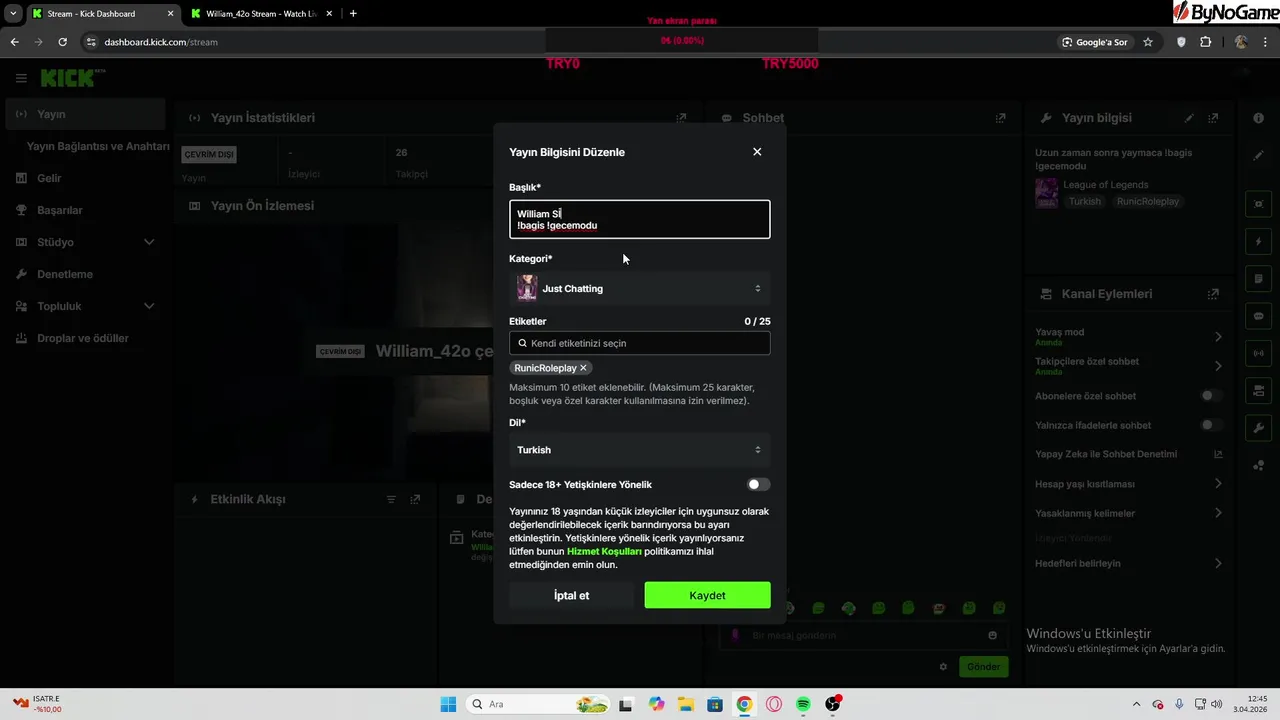
Task: Click the Etiketler tag search field
Action: pyautogui.click(x=640, y=343)
